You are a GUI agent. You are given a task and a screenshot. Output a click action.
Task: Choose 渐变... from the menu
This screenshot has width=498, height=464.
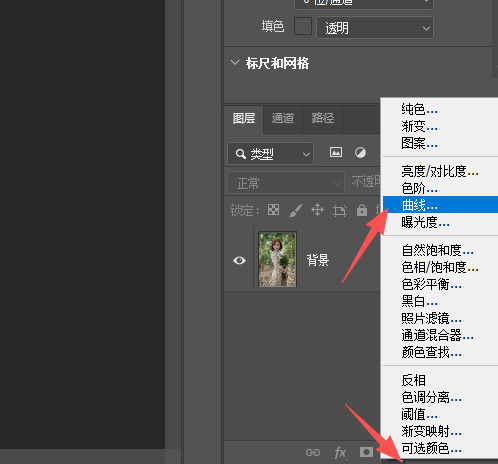pos(440,126)
